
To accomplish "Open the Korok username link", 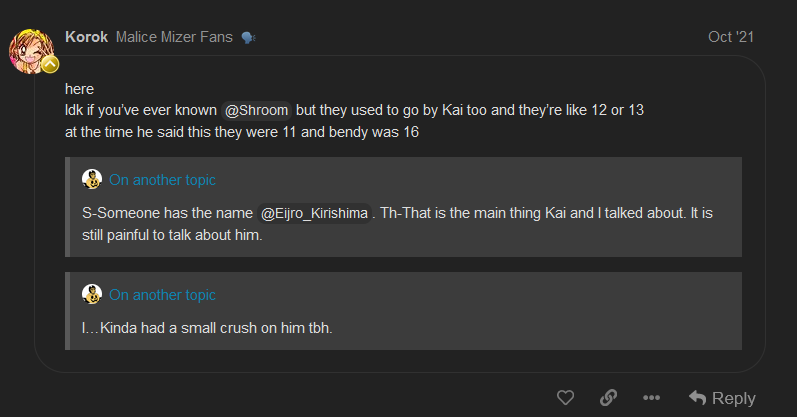I will pyautogui.click(x=86, y=37).
